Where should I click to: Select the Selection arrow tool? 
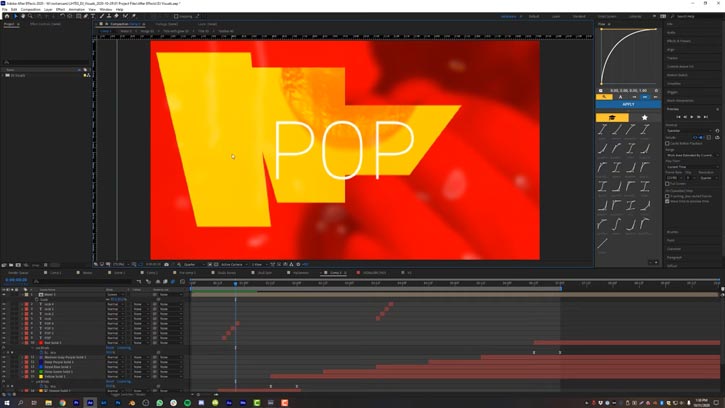pyautogui.click(x=15, y=16)
